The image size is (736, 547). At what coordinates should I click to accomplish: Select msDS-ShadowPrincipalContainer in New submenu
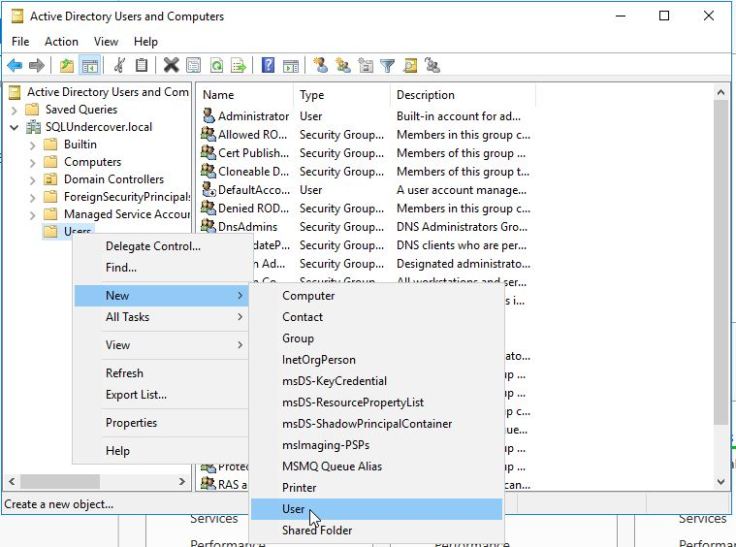pyautogui.click(x=376, y=424)
